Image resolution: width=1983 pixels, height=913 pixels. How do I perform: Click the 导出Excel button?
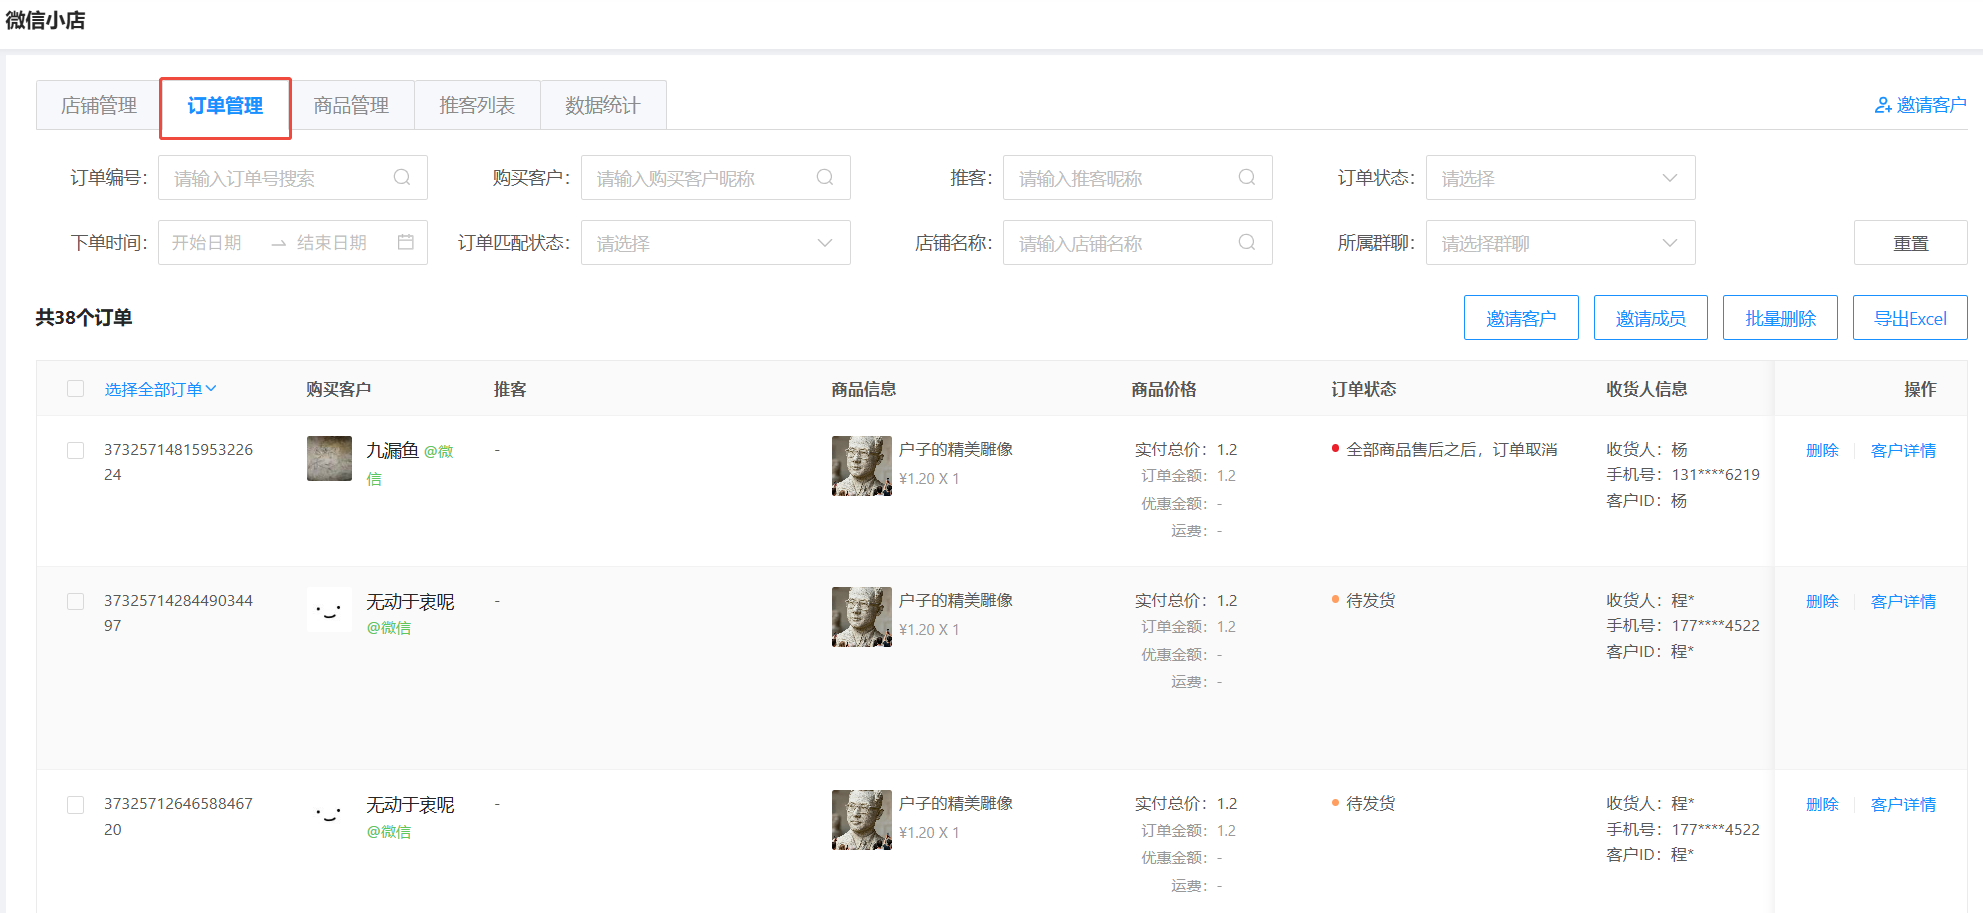tap(1909, 318)
